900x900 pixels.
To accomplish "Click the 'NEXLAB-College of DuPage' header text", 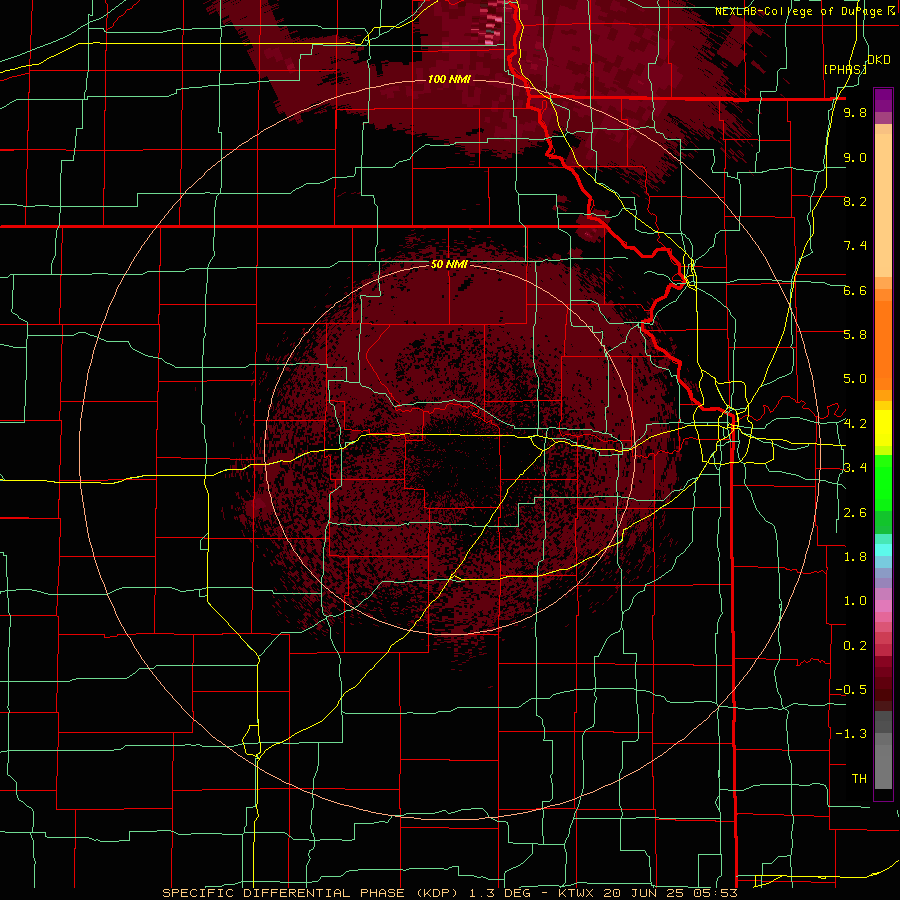I will tap(798, 11).
